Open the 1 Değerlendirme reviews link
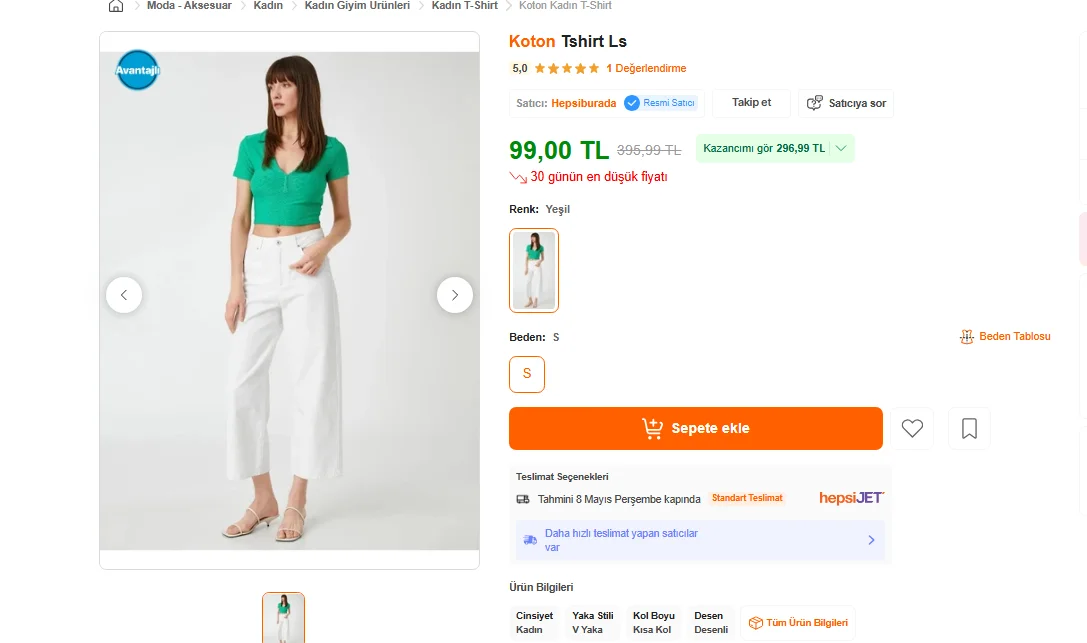The width and height of the screenshot is (1087, 643). click(646, 68)
